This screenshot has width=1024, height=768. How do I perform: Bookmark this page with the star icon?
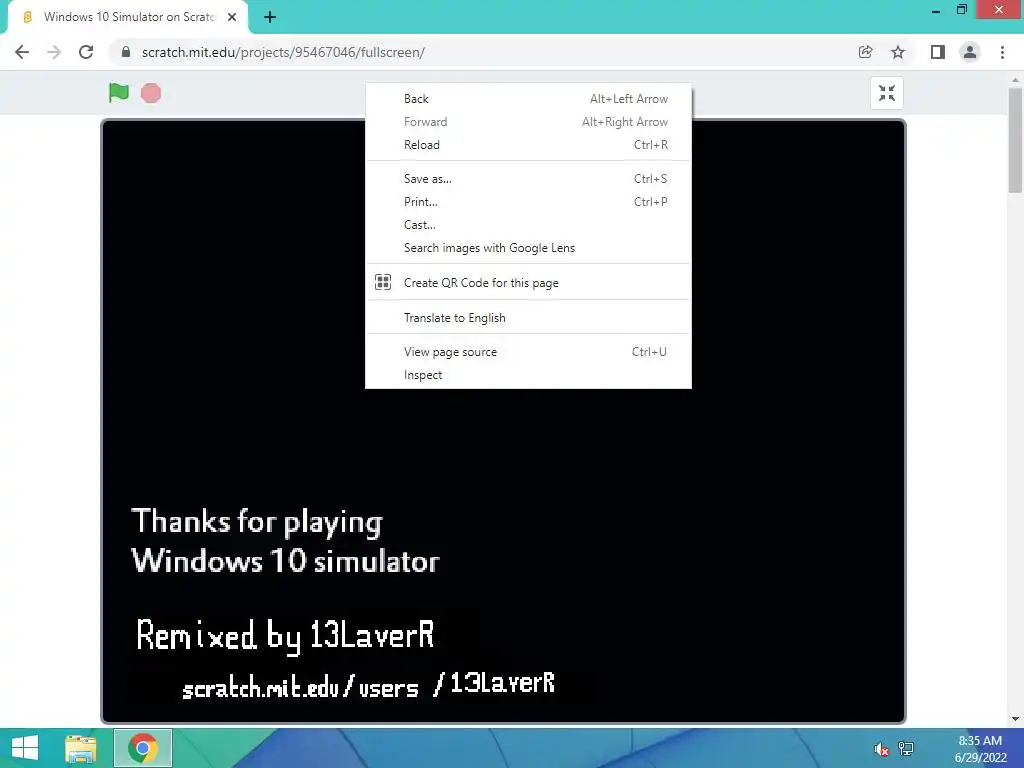click(x=898, y=52)
